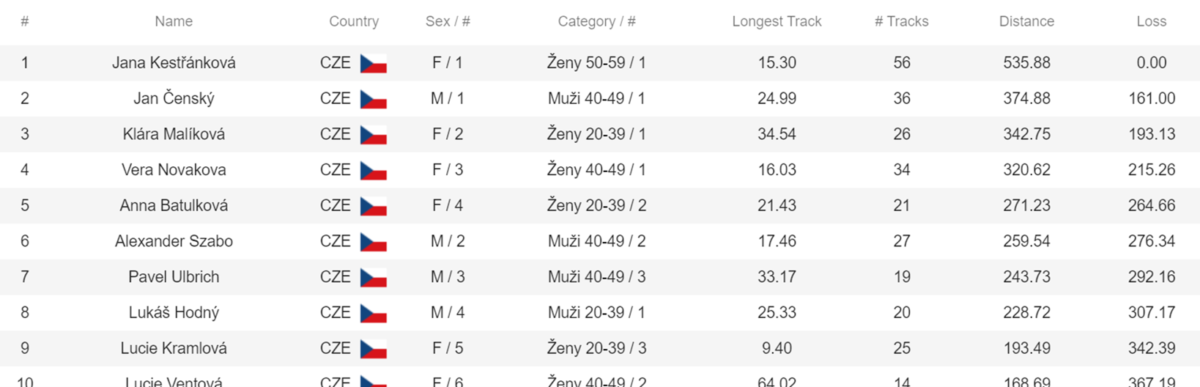Click the Czech flag in Anna Batulková's row

(x=373, y=206)
